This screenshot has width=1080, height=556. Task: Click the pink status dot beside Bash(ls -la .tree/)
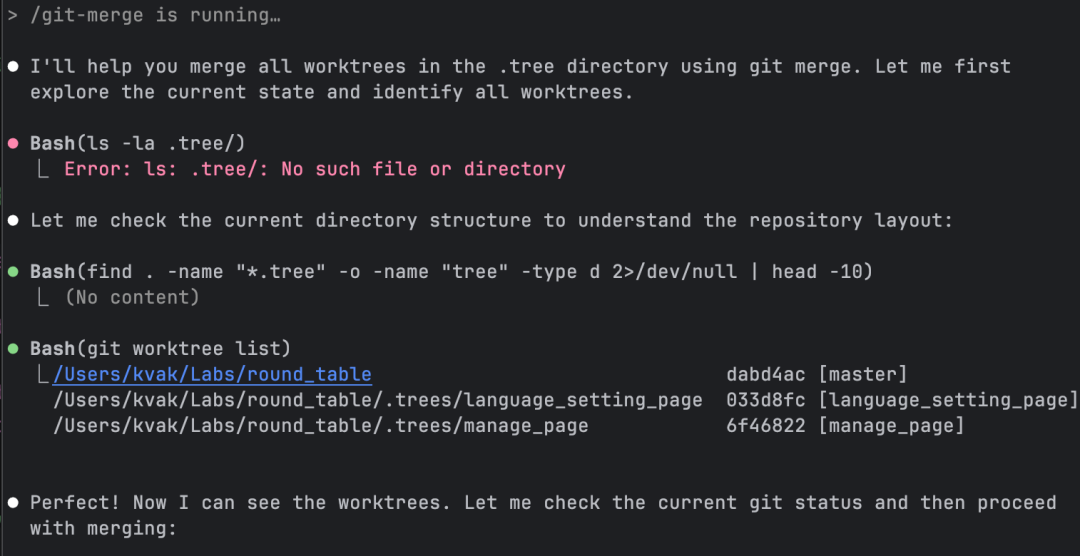point(13,143)
